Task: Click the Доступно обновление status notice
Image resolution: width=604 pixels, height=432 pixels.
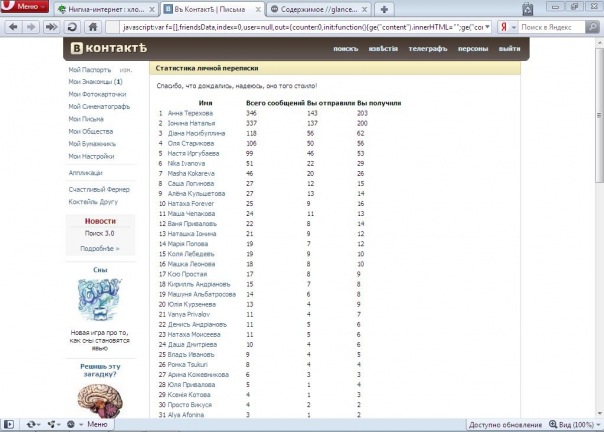Action: (505, 425)
